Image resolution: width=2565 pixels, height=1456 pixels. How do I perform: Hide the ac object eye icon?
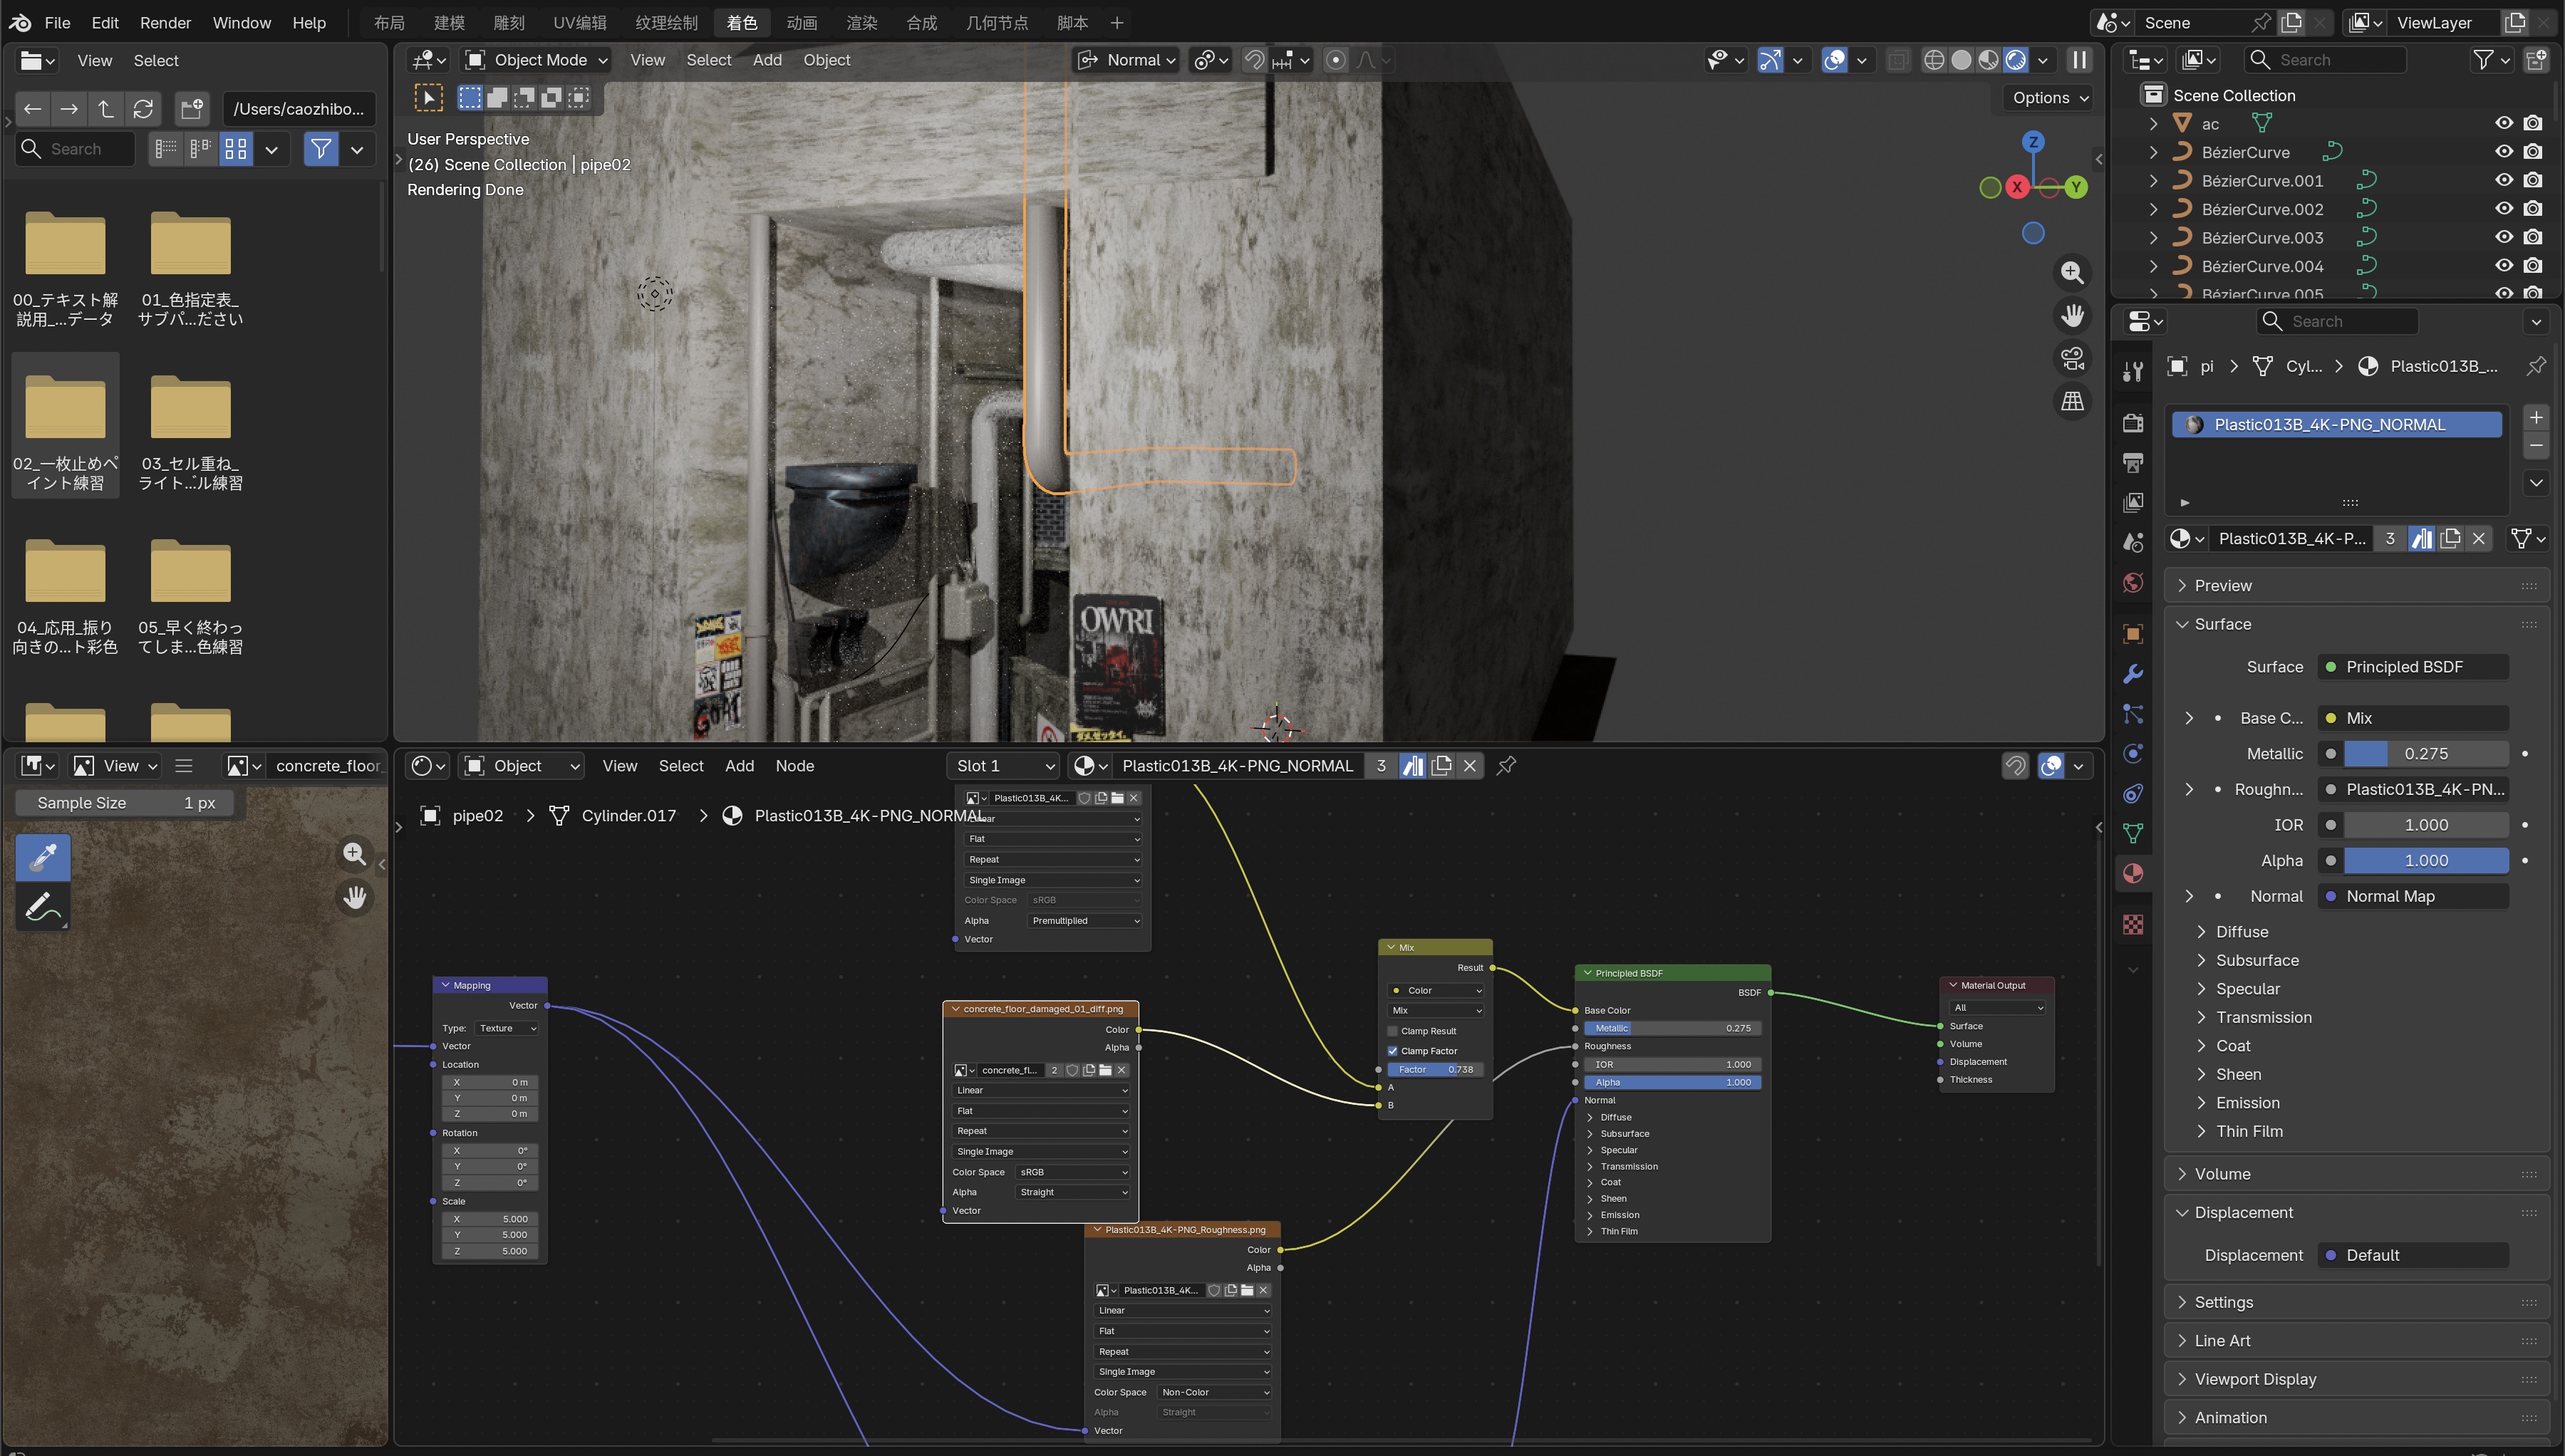click(x=2504, y=123)
